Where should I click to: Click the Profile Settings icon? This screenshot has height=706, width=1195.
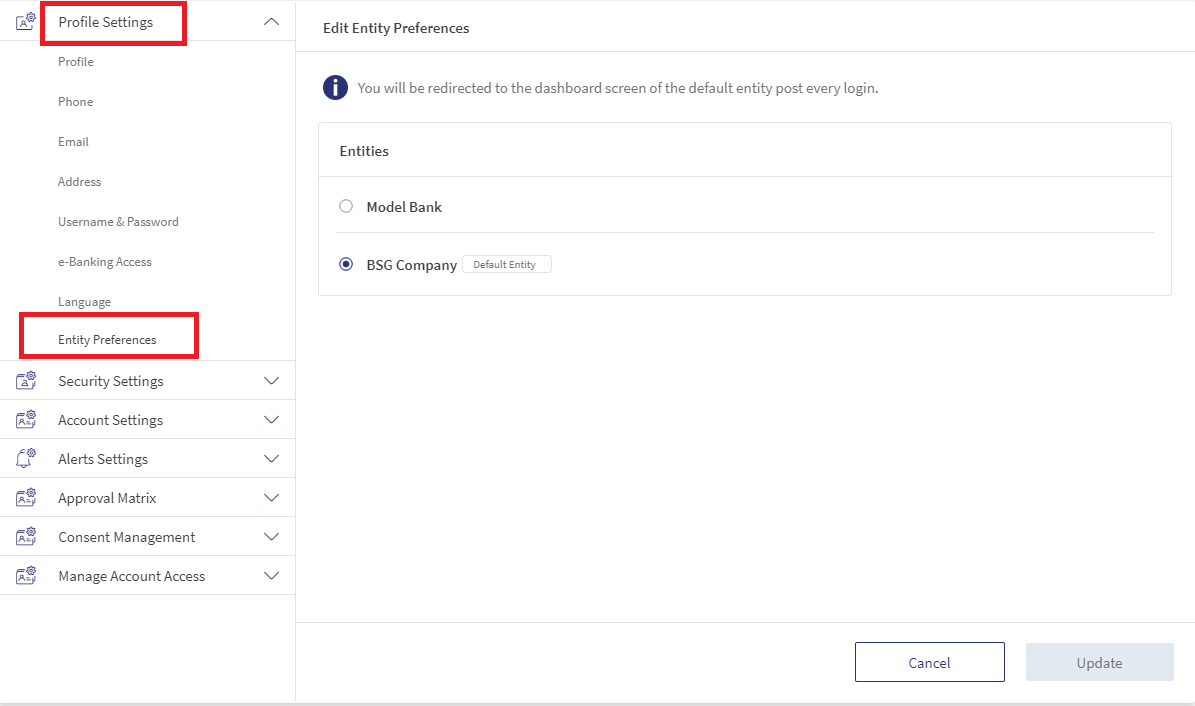26,21
